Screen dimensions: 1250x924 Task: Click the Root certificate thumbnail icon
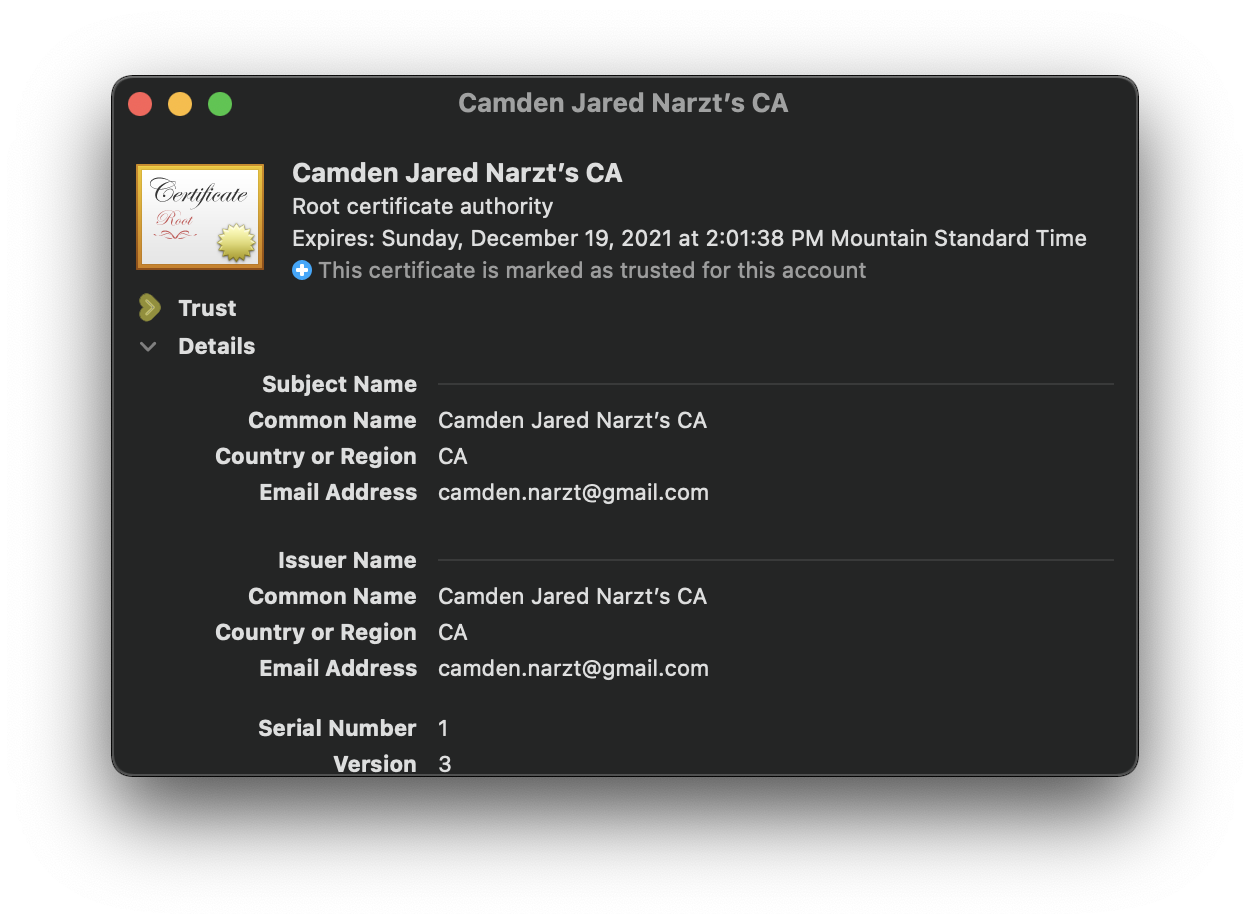(200, 217)
